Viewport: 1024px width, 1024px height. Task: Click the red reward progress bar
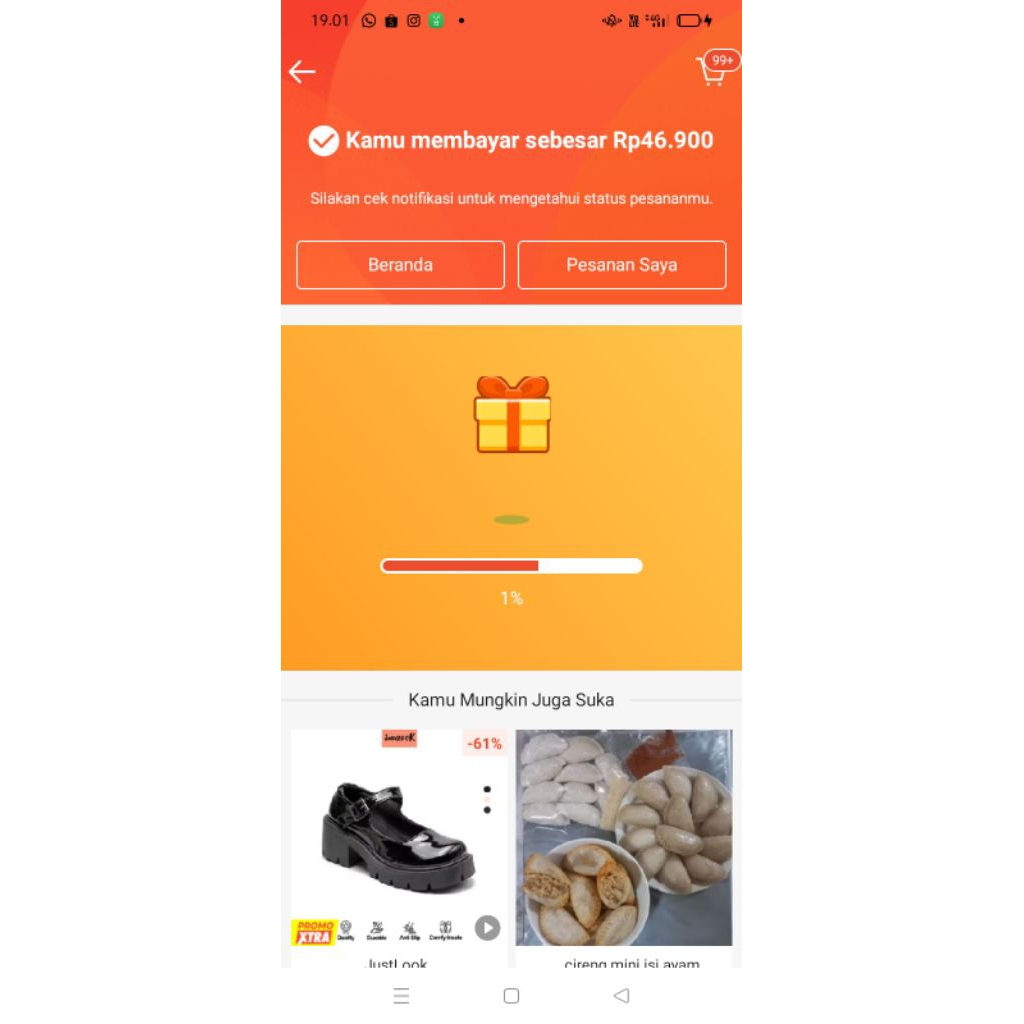pyautogui.click(x=511, y=566)
